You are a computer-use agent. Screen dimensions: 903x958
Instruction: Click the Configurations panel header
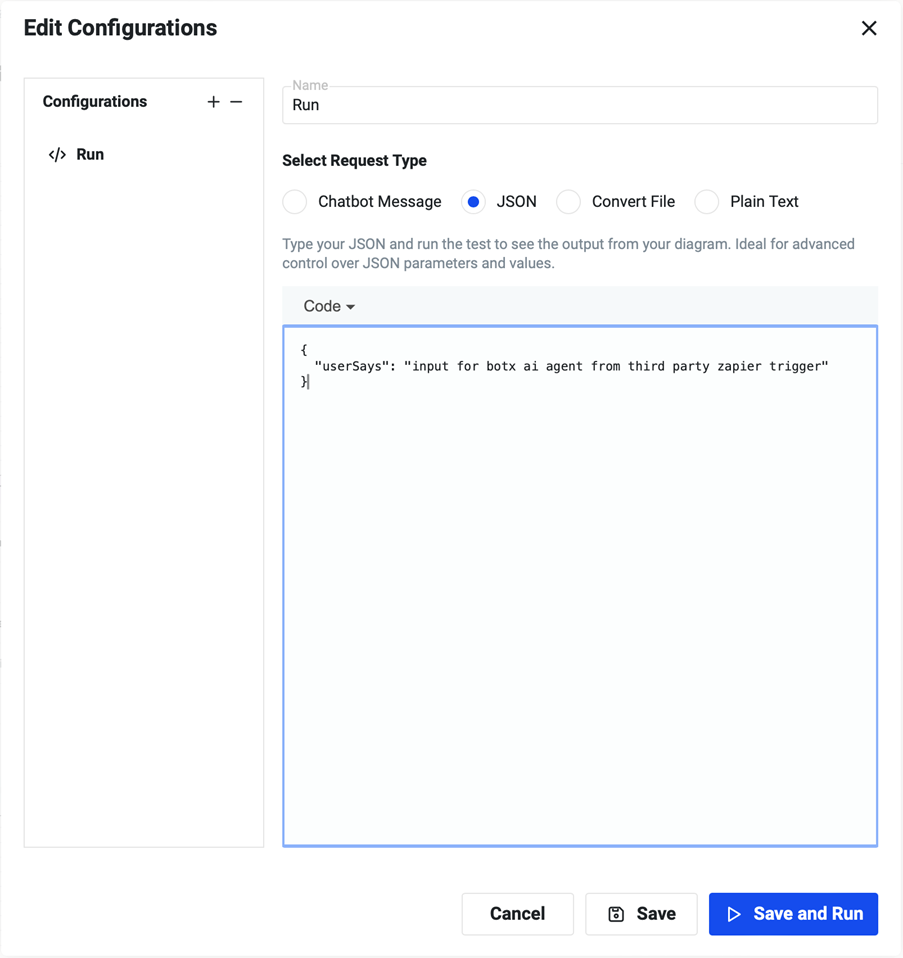point(94,101)
